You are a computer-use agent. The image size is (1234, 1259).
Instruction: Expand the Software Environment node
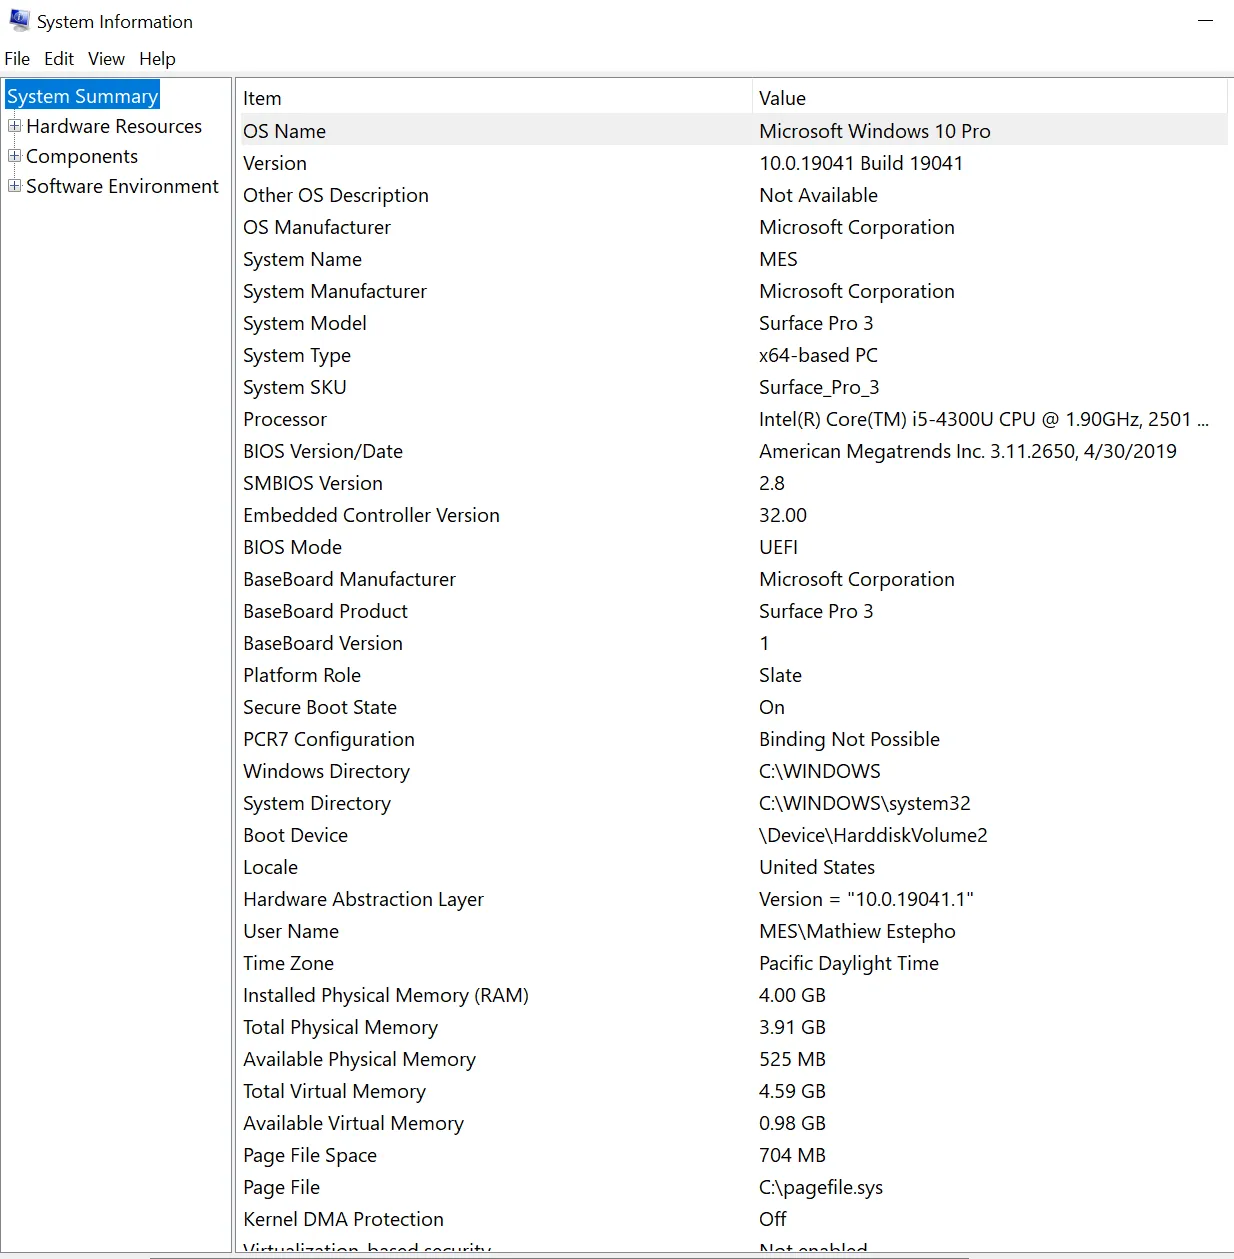click(14, 186)
